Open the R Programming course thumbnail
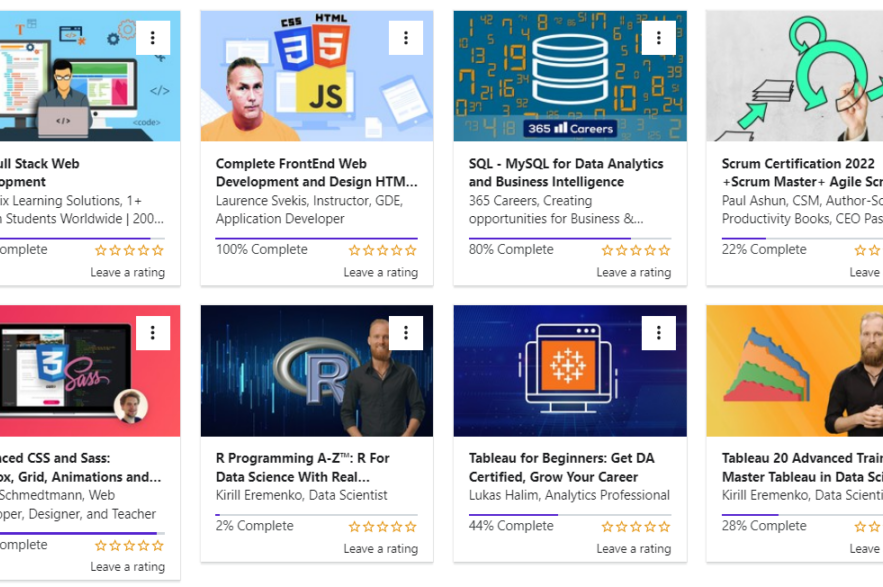 317,371
